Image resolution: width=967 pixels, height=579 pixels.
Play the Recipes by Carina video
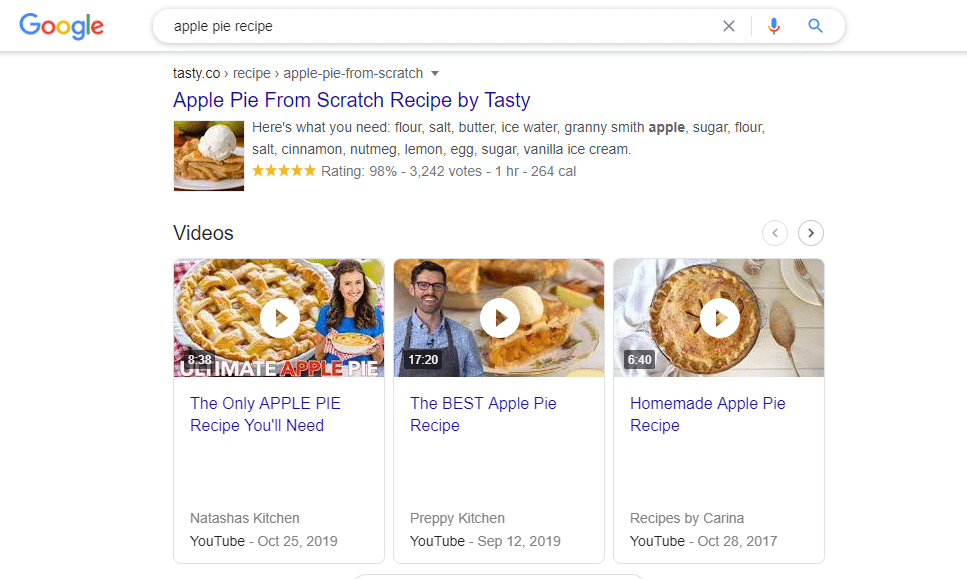click(x=719, y=318)
